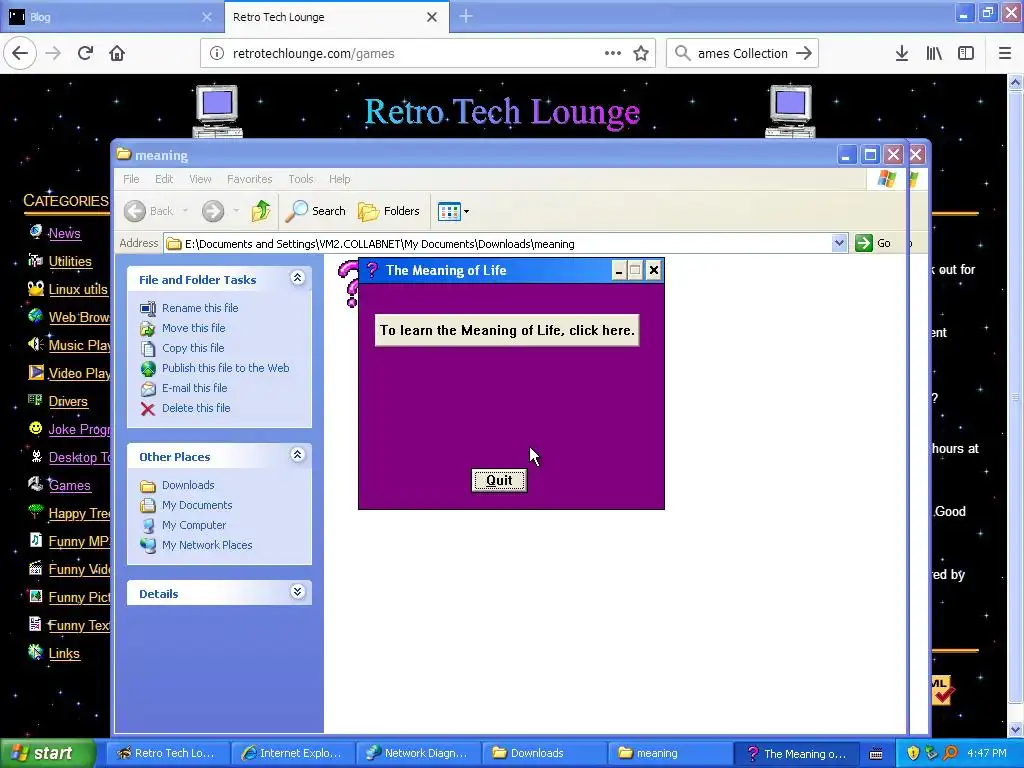Open the View menu in Explorer
The width and height of the screenshot is (1024, 768).
200,179
